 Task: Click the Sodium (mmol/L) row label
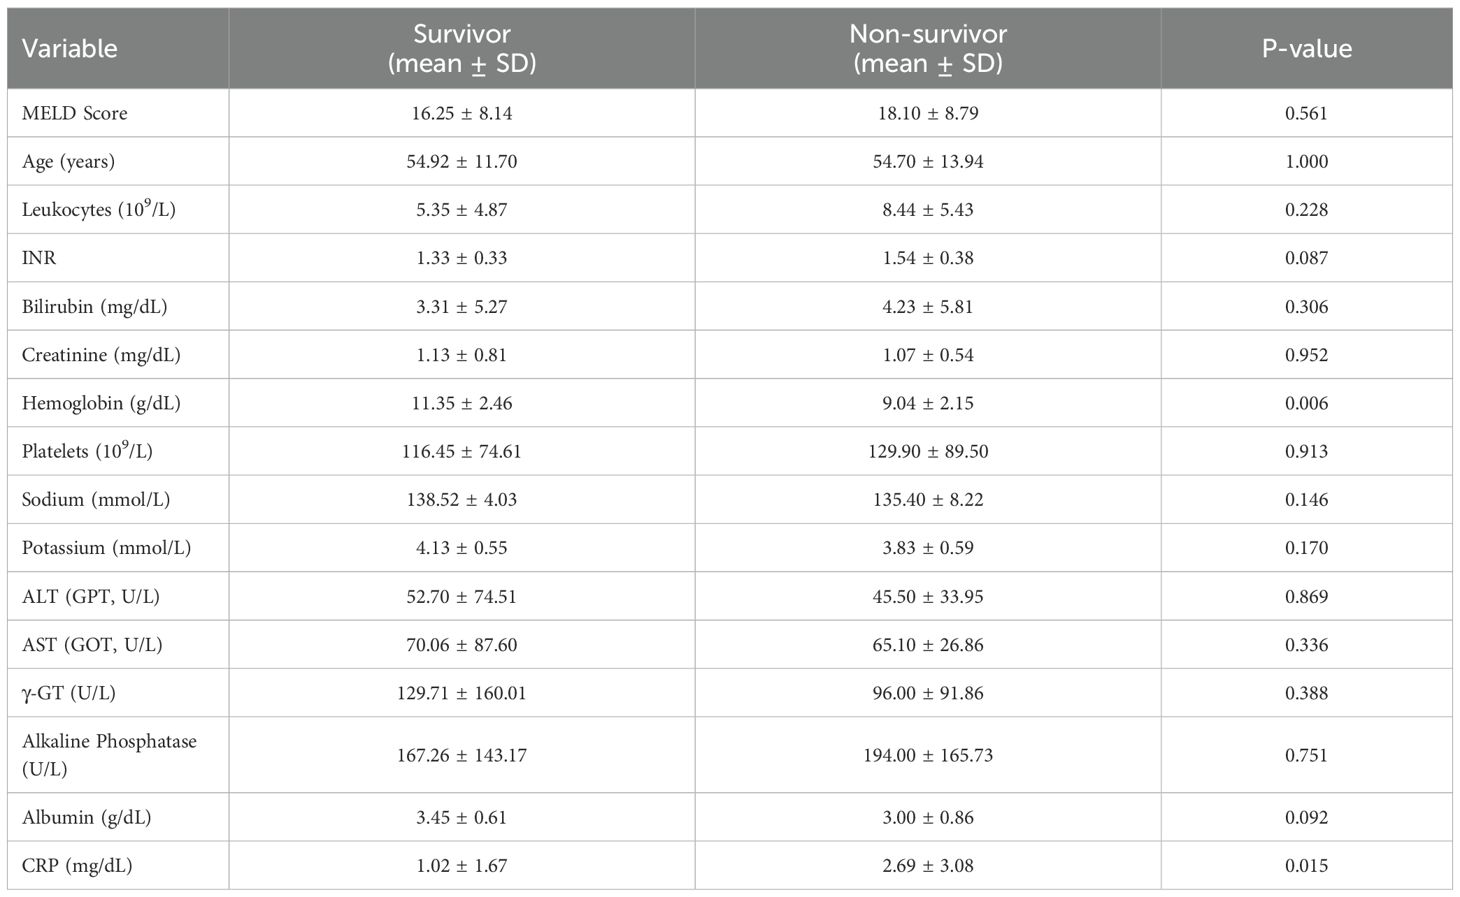(x=96, y=499)
